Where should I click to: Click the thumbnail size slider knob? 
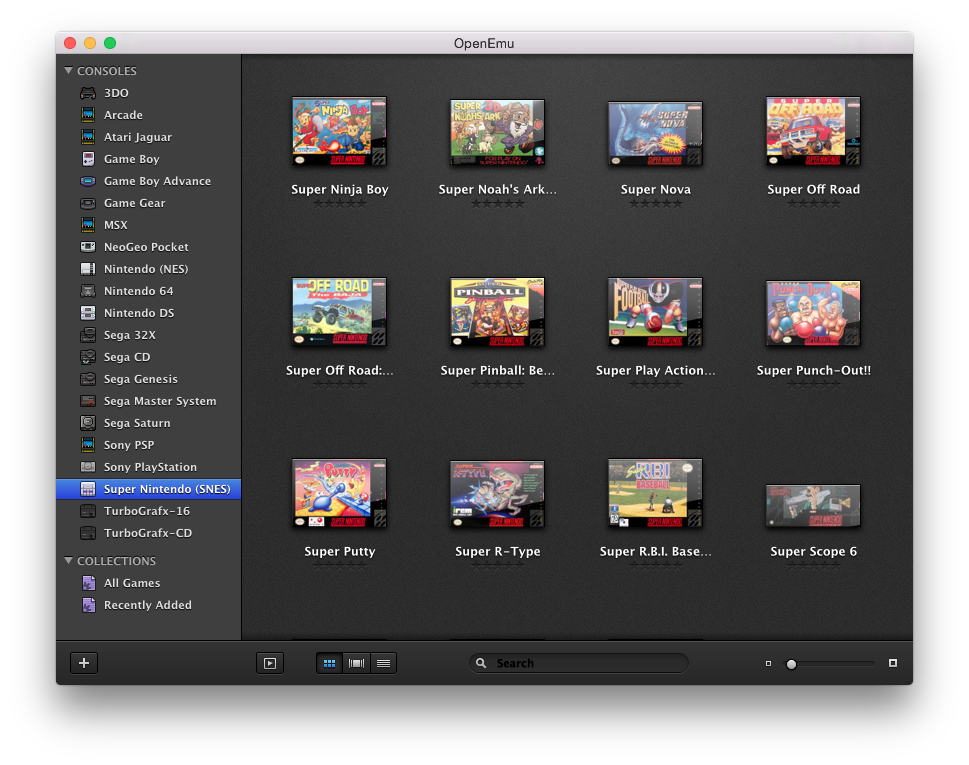coord(791,664)
